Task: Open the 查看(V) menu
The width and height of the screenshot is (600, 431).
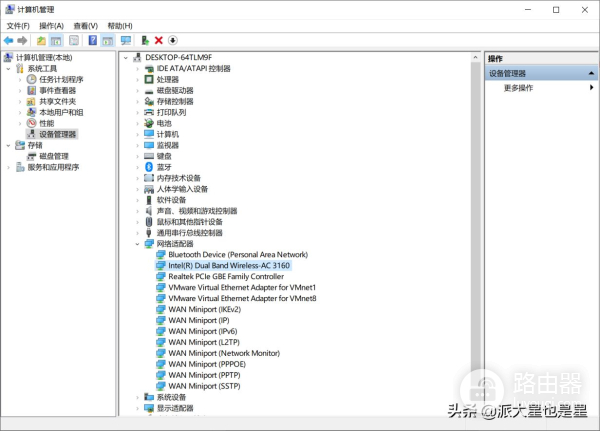Action: [85, 26]
